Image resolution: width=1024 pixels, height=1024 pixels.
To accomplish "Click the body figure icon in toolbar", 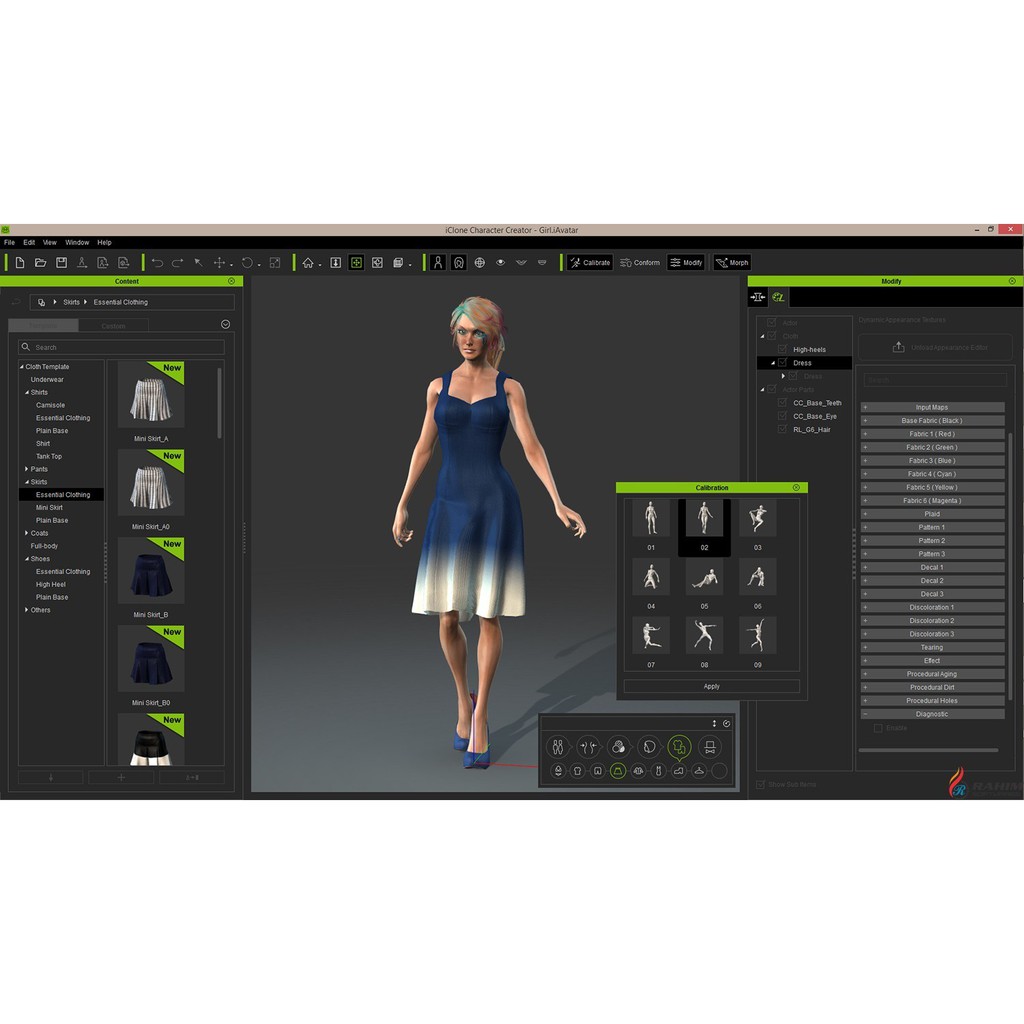I will click(x=438, y=263).
